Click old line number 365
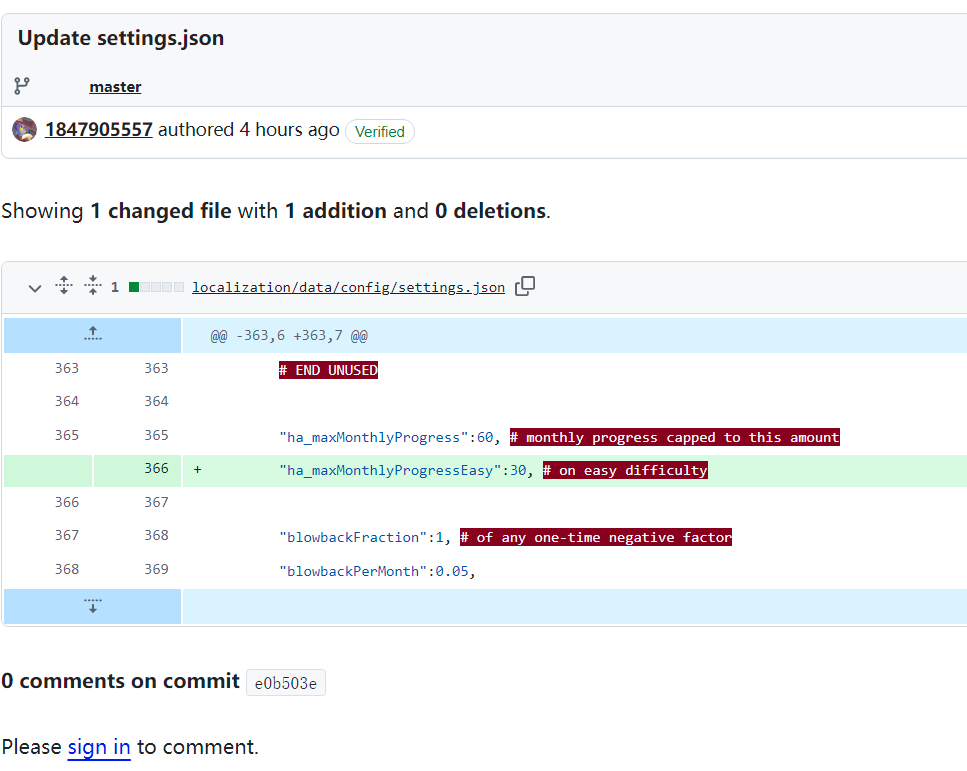 [66, 435]
